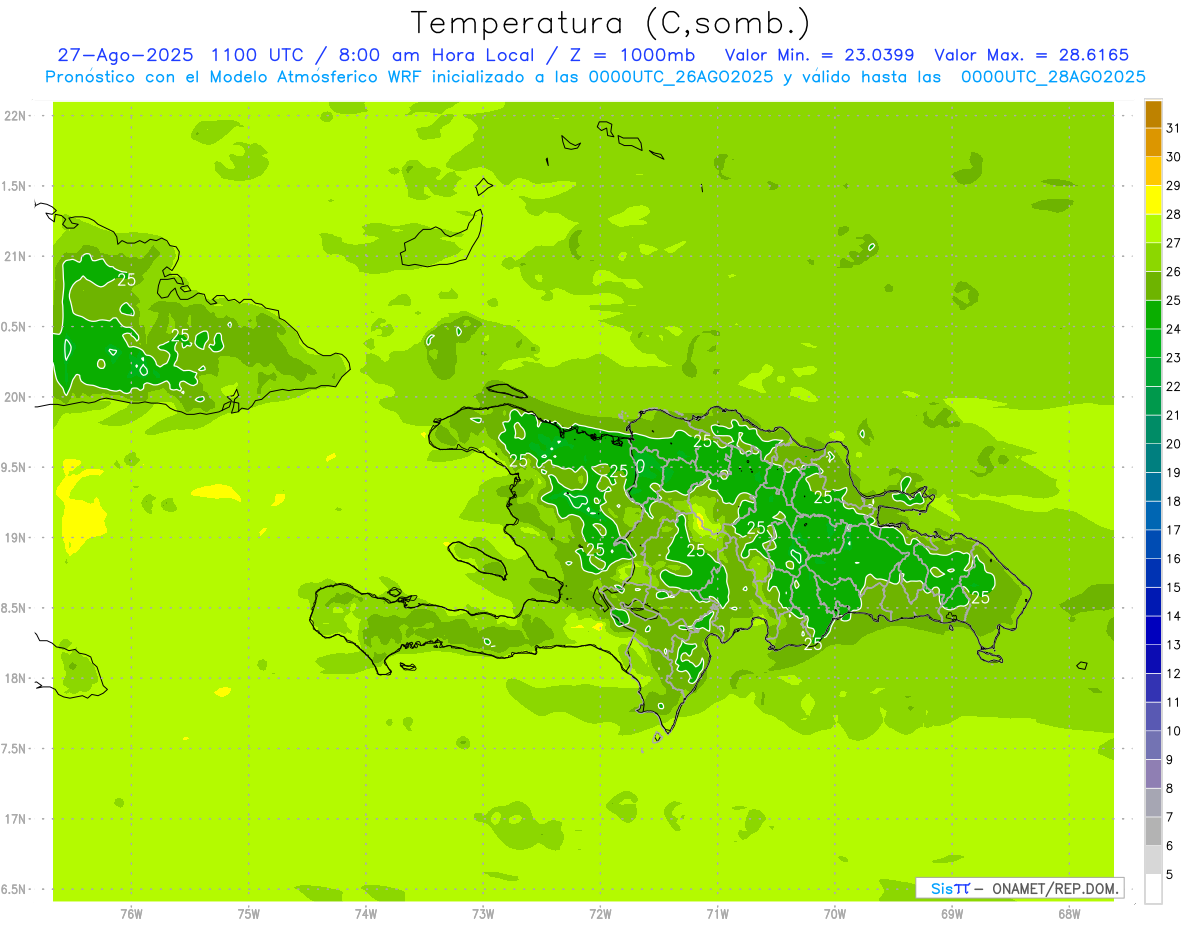Click legend value "12"
1200x927 pixels.
pyautogui.click(x=1173, y=674)
